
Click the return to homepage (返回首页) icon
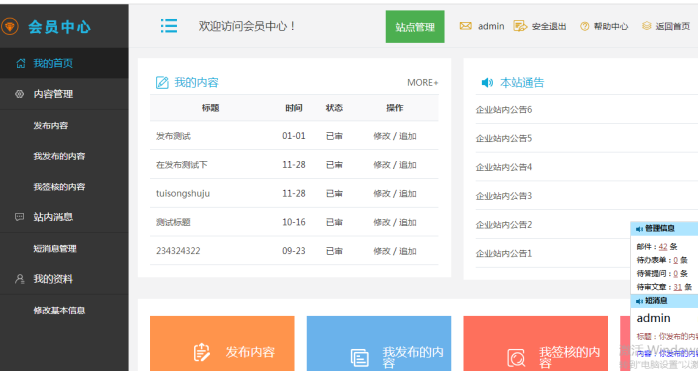click(646, 26)
